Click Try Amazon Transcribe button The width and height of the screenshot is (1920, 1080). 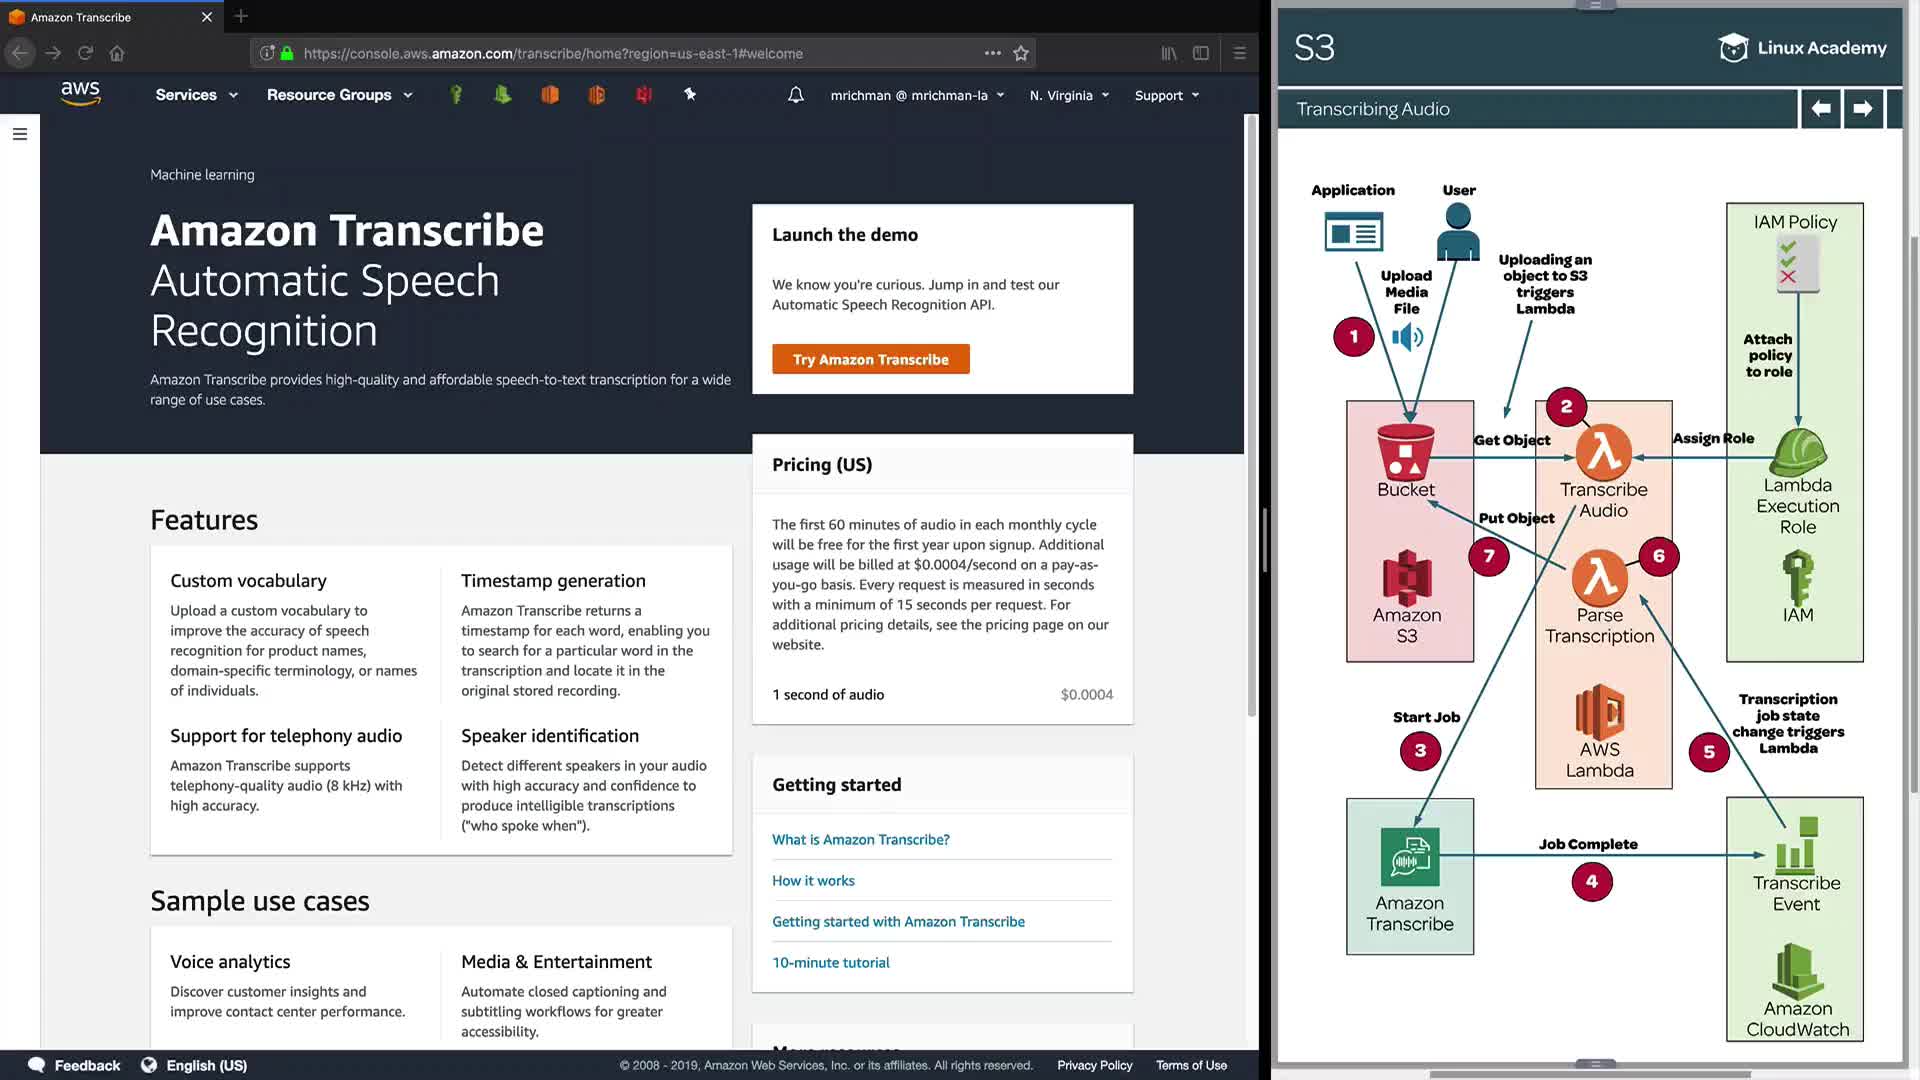coord(870,359)
